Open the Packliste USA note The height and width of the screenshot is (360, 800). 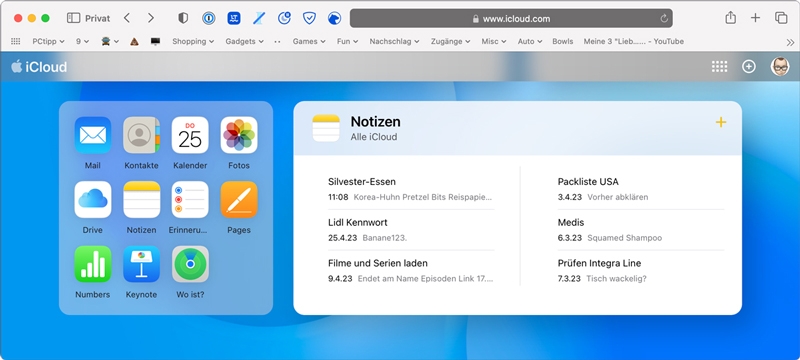(x=641, y=189)
